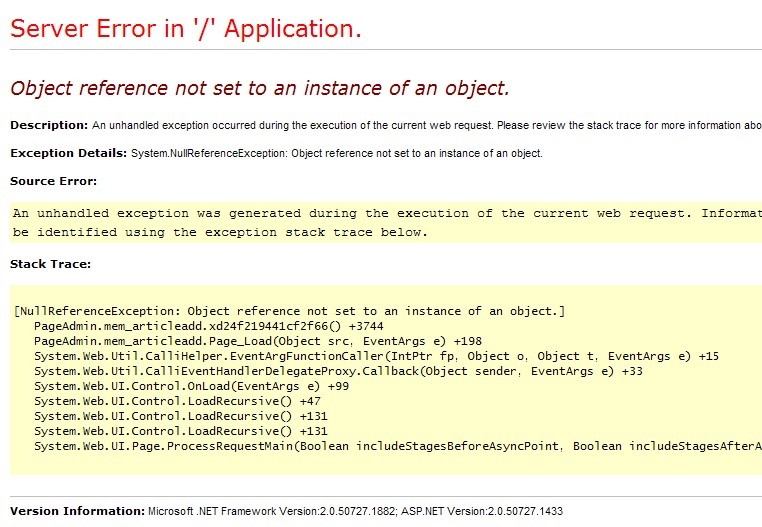This screenshot has width=762, height=527.
Task: Click the bold "Exception Details:" label
Action: tap(68, 153)
